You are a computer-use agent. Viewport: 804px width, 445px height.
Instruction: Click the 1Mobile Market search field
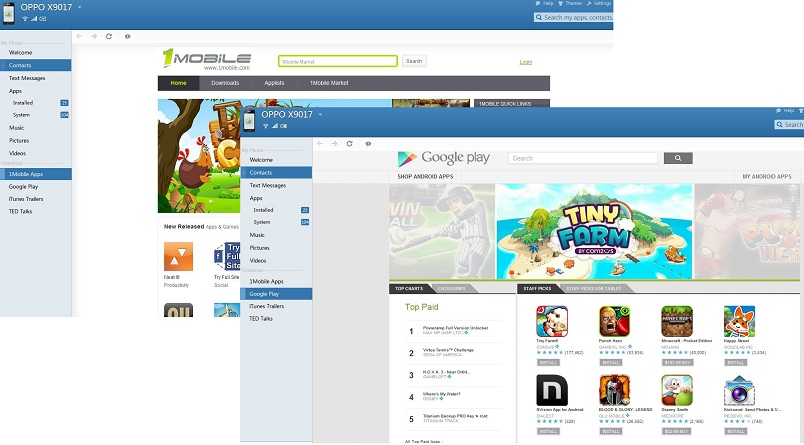coord(338,62)
